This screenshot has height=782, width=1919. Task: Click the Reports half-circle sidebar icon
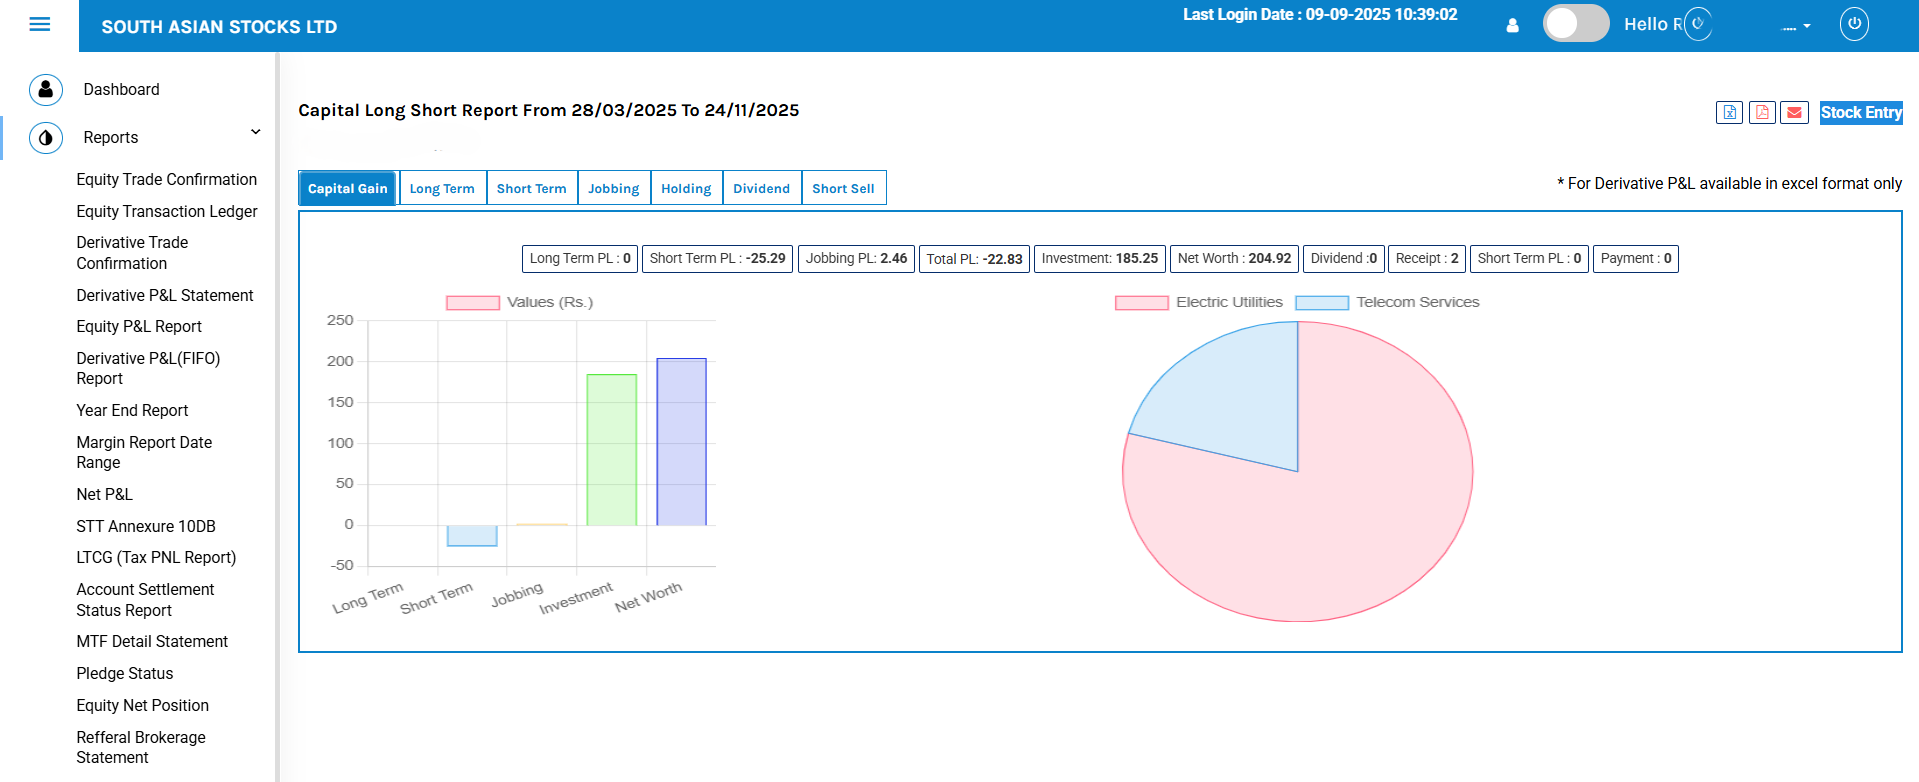tap(46, 138)
